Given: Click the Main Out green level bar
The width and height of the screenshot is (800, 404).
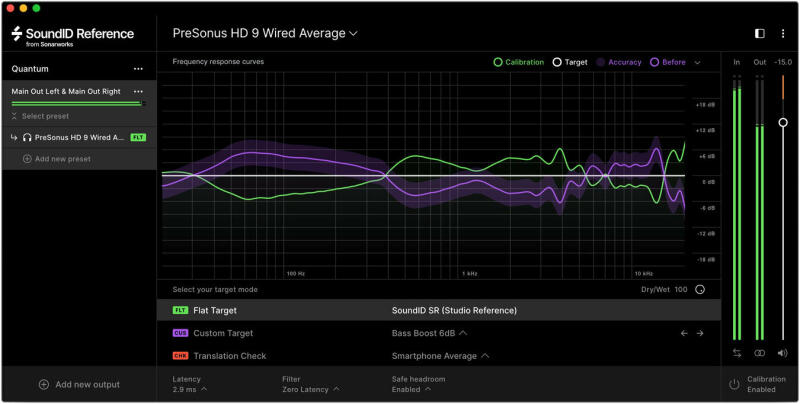Looking at the screenshot, I should pos(77,104).
